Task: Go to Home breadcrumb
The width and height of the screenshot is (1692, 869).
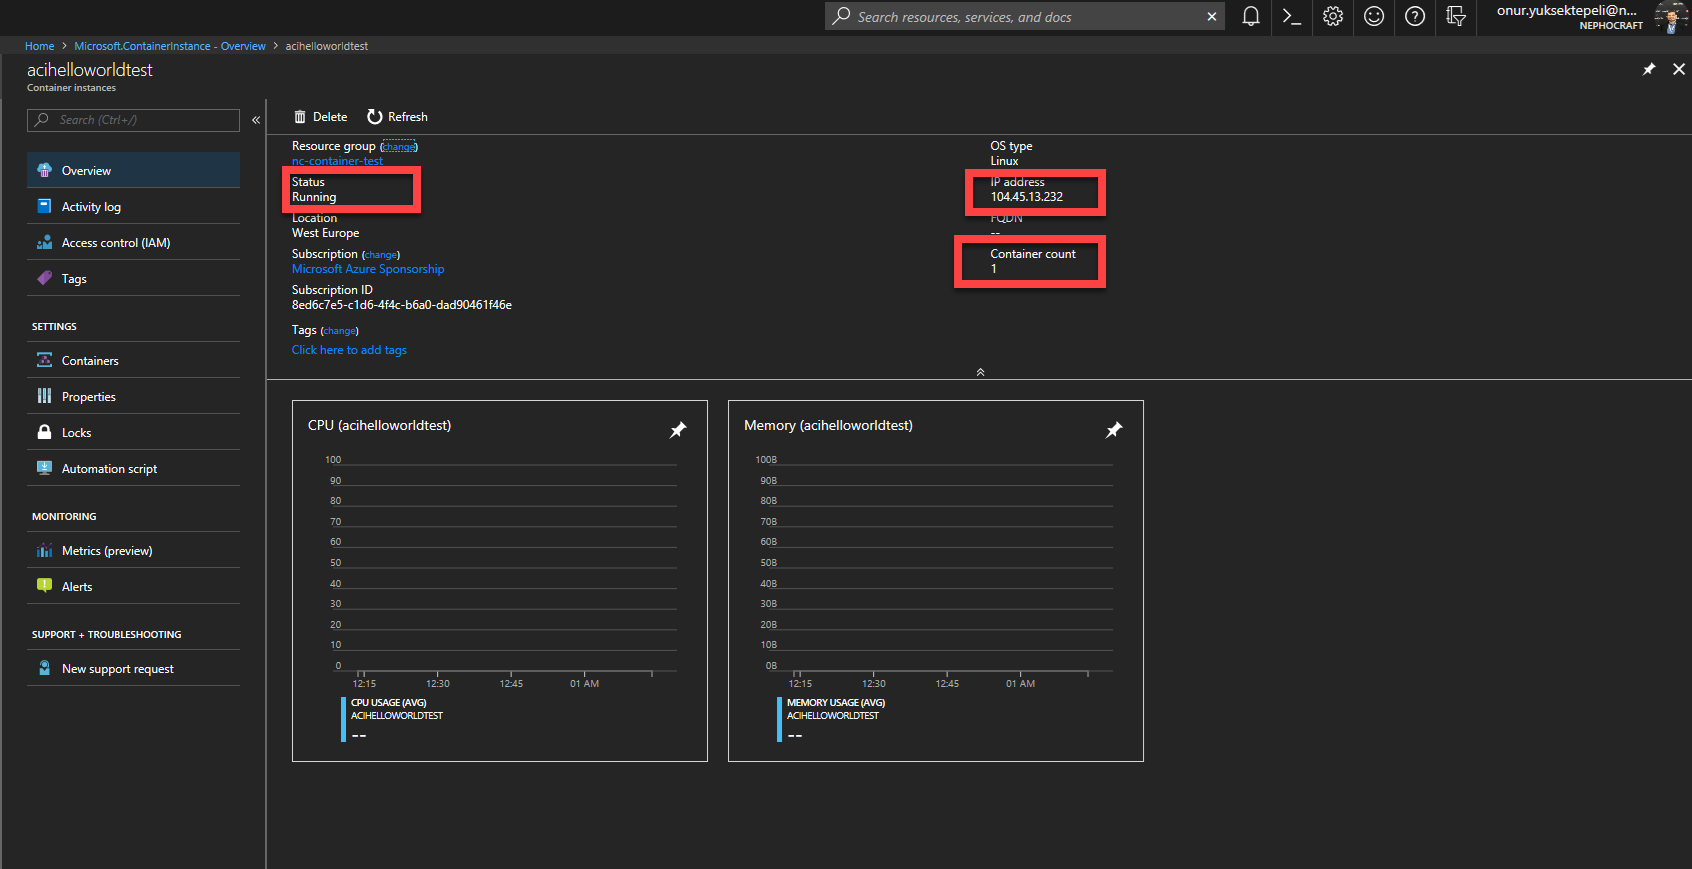Action: point(40,46)
